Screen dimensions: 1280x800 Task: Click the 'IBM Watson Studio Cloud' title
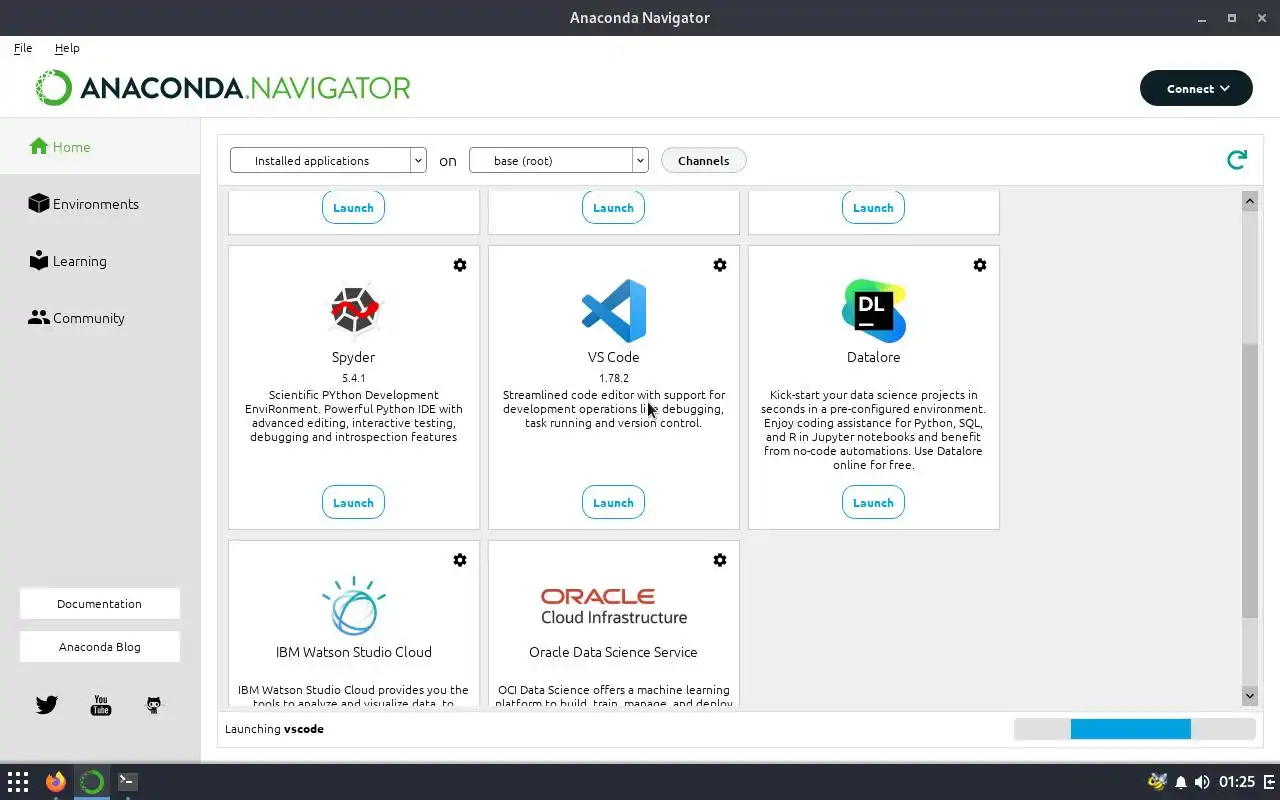[x=354, y=652]
